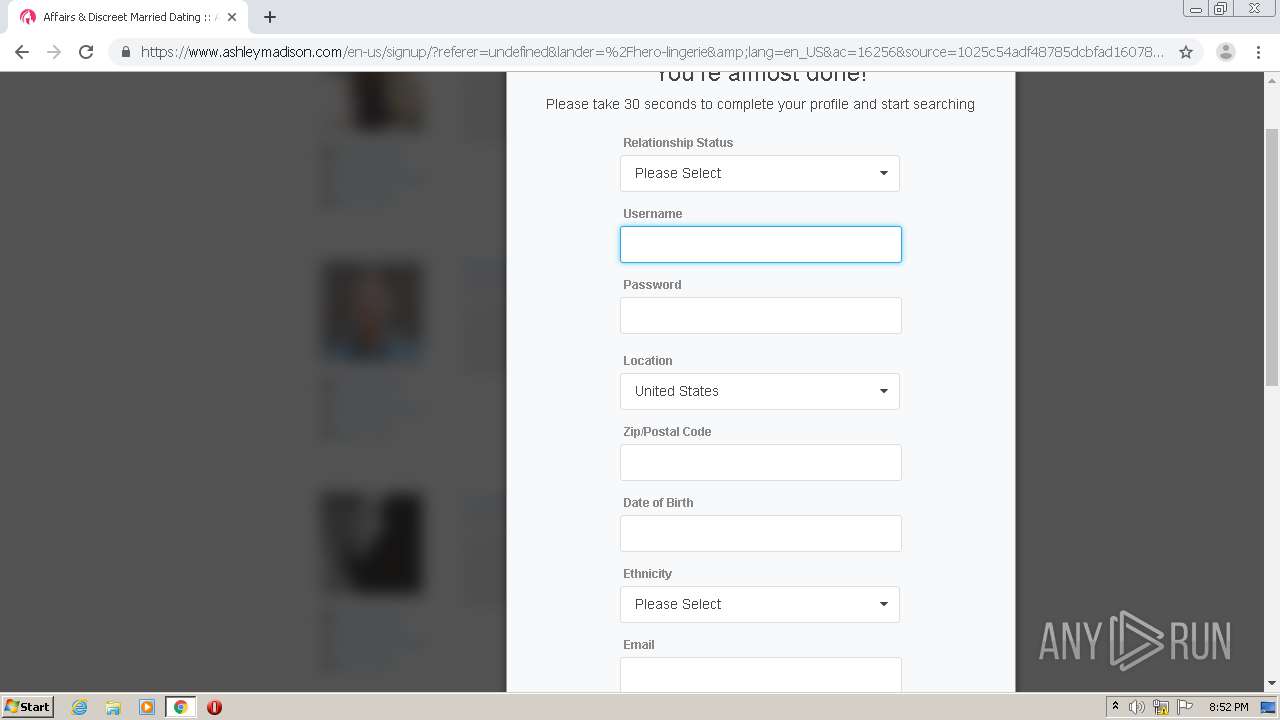
Task: Open Relationship Status dropdown
Action: tap(760, 173)
